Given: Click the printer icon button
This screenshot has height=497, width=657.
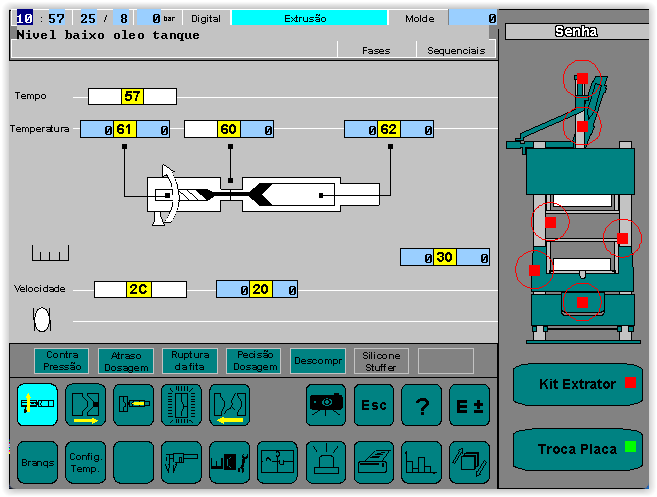Looking at the screenshot, I should coord(373,462).
